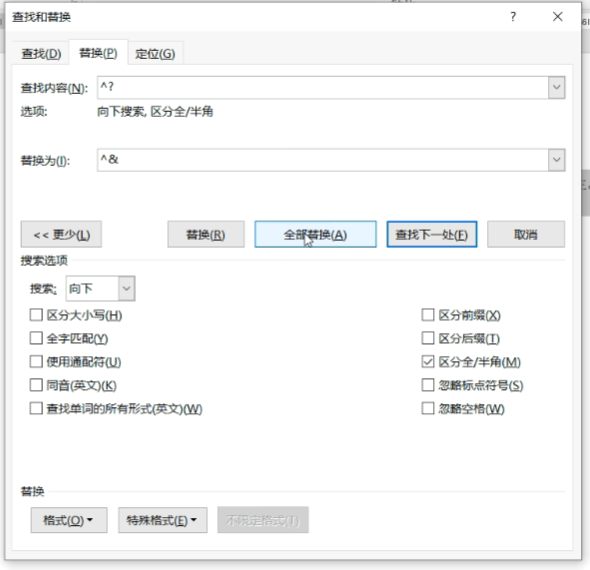Viewport: 590px width, 570px height.
Task: Enable 区分前缀(X) checkbox
Action: (x=428, y=315)
